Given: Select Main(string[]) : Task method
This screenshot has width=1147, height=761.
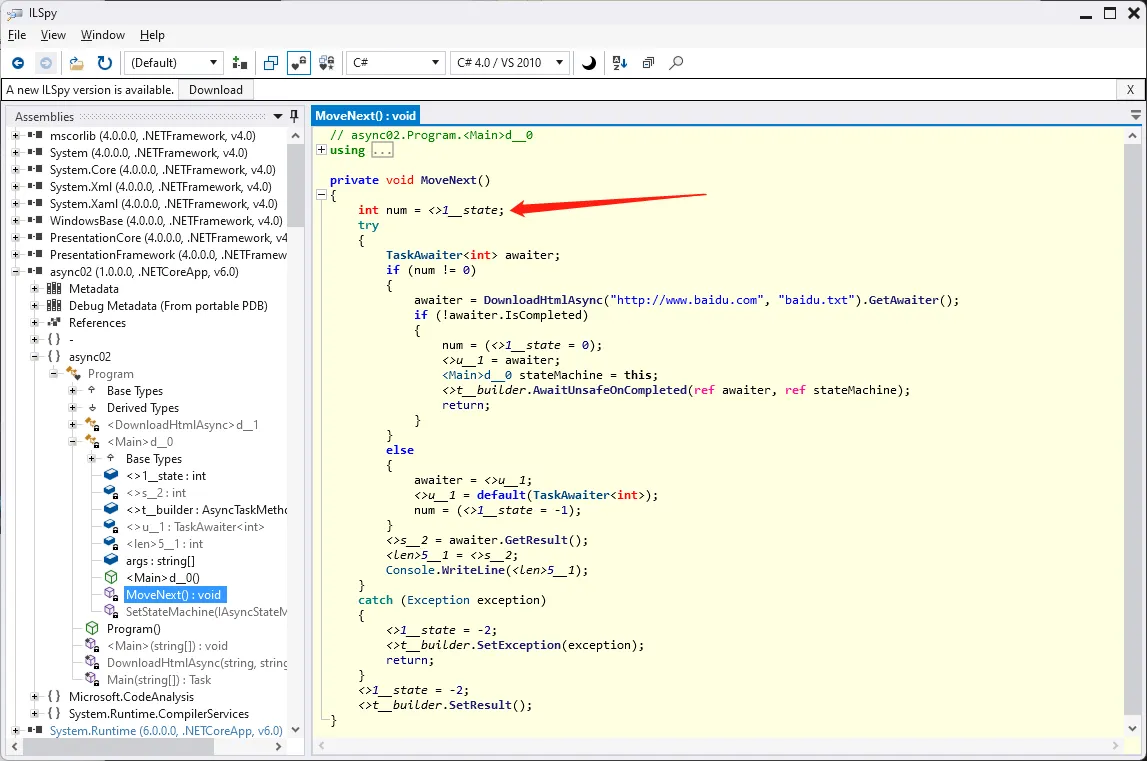Looking at the screenshot, I should [x=159, y=679].
